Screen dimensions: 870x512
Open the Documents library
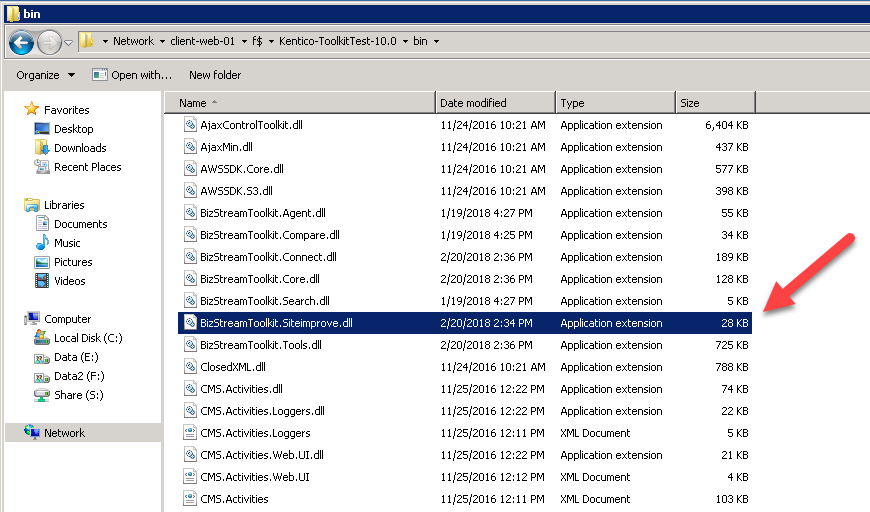[x=80, y=224]
